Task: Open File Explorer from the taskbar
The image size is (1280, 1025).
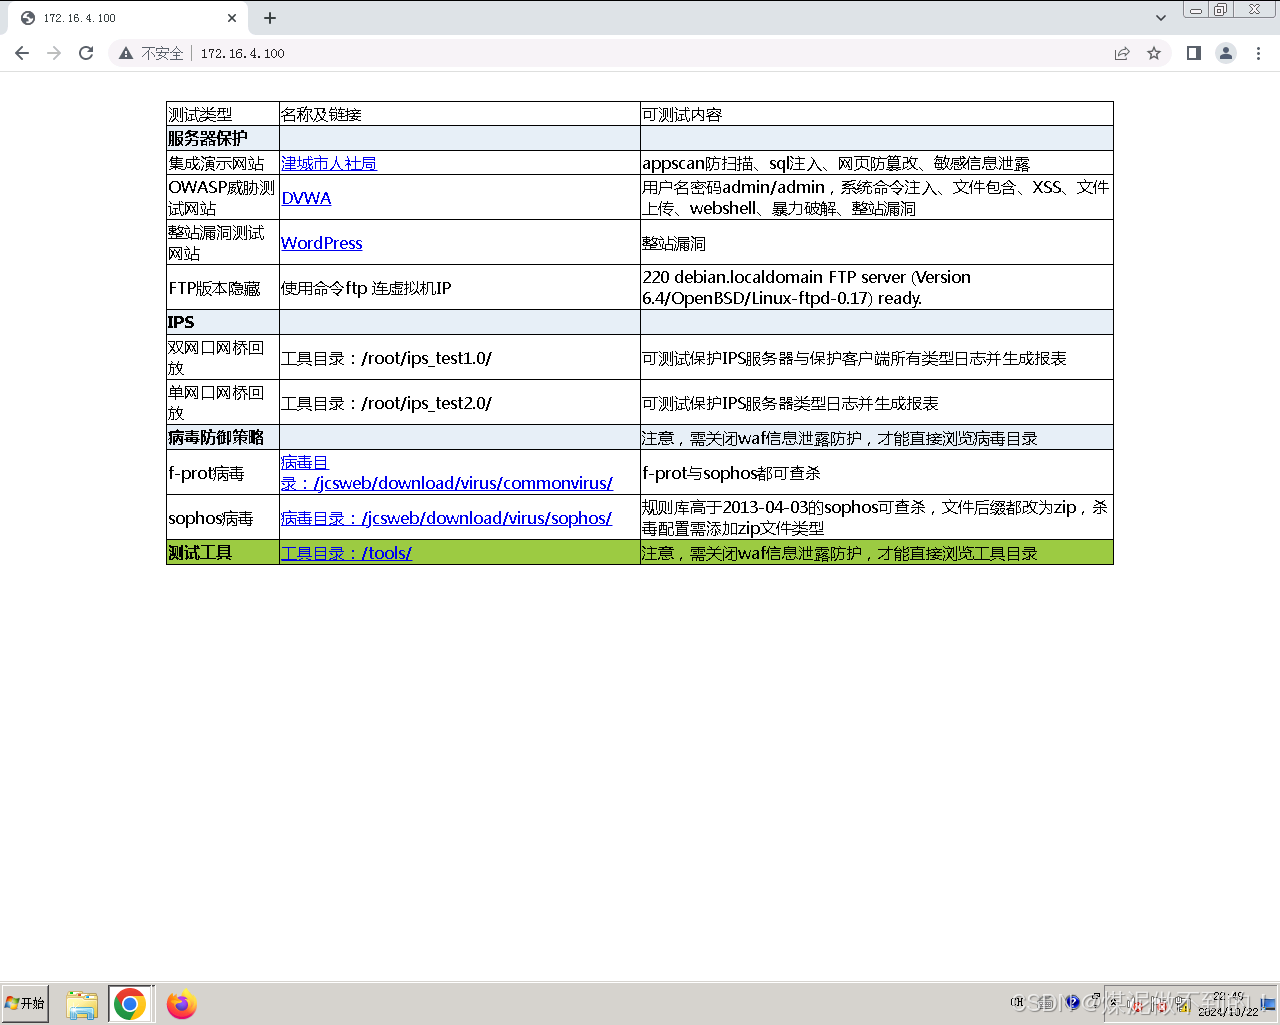Action: click(x=81, y=1004)
